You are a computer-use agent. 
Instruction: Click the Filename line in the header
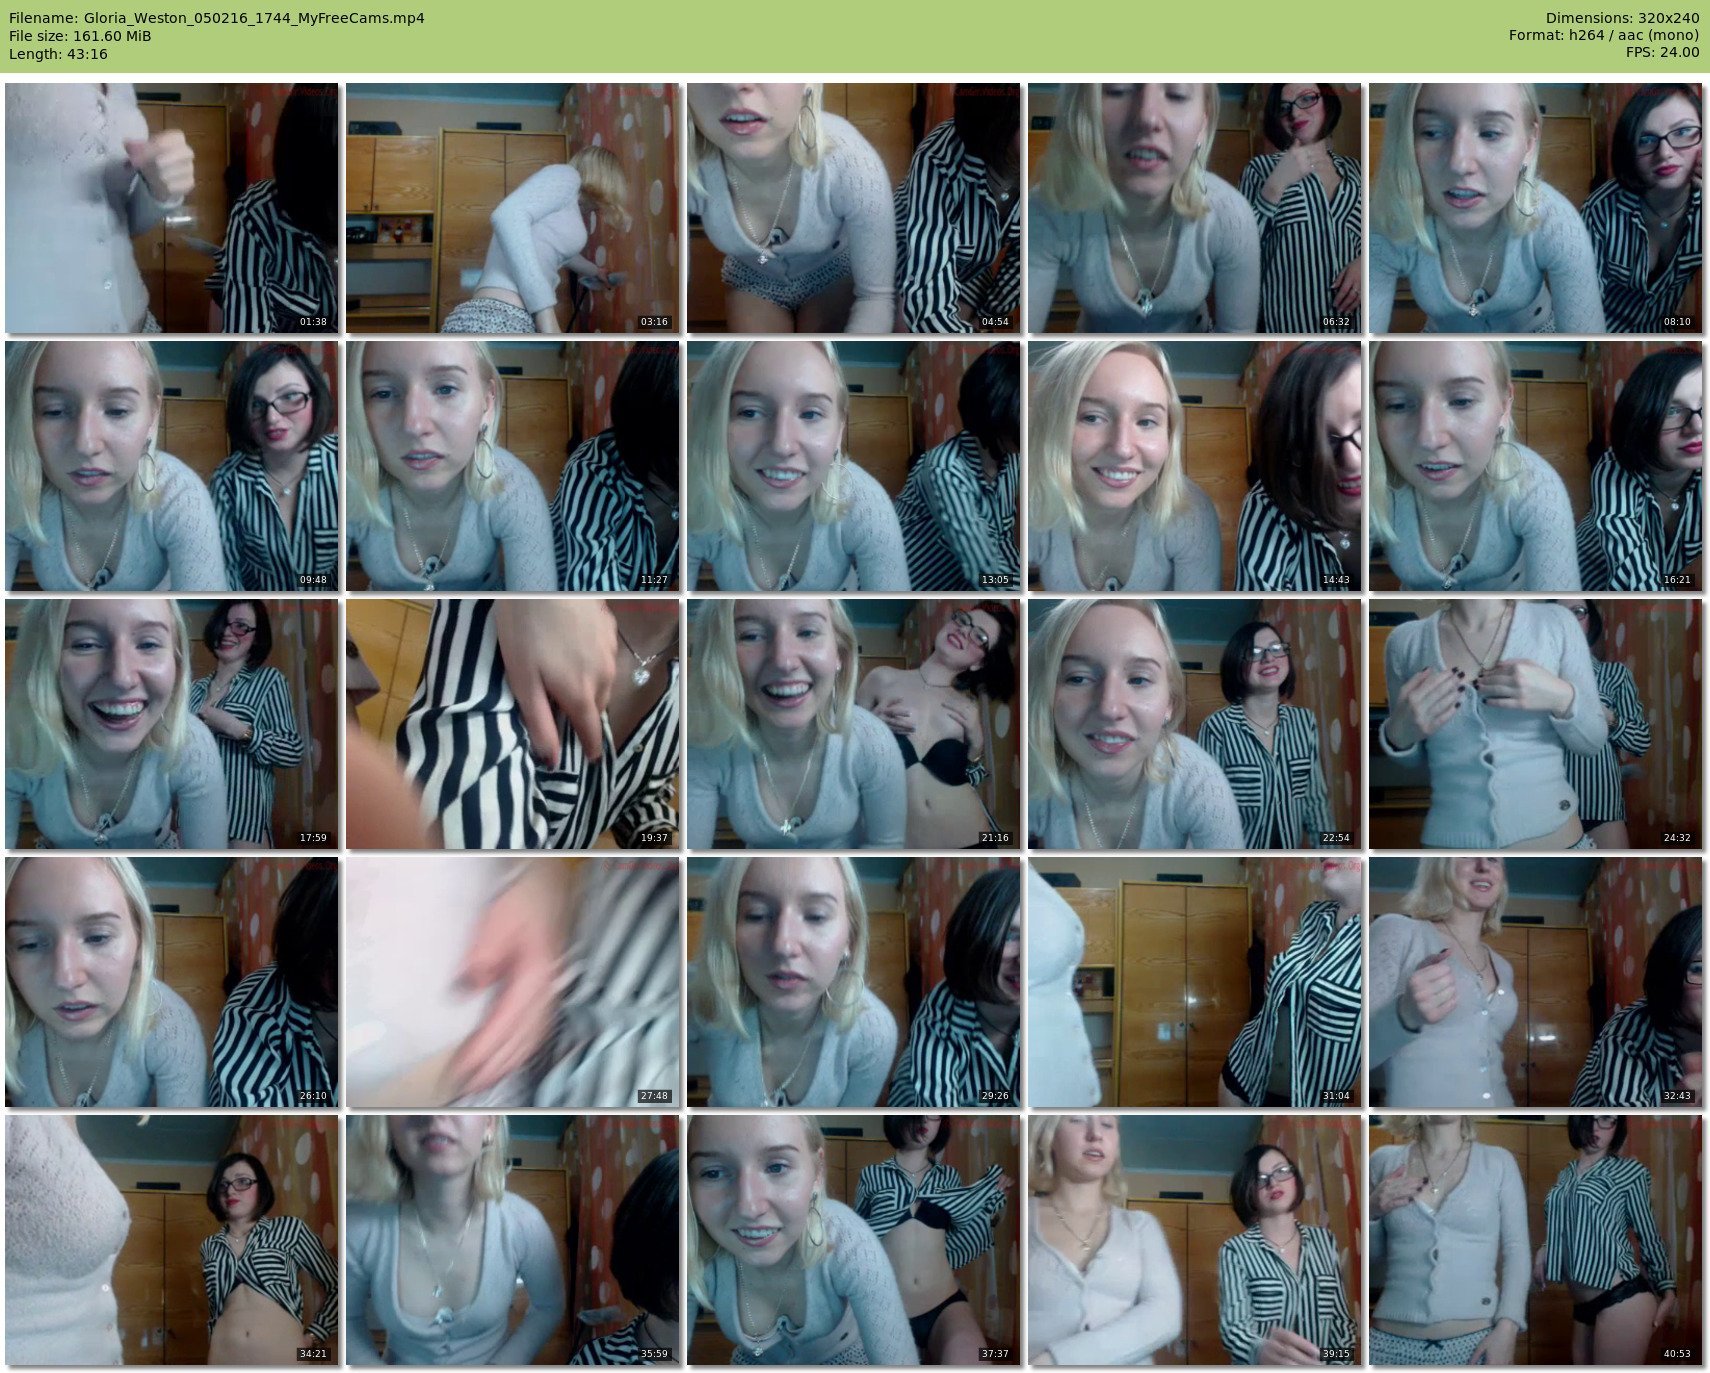217,18
